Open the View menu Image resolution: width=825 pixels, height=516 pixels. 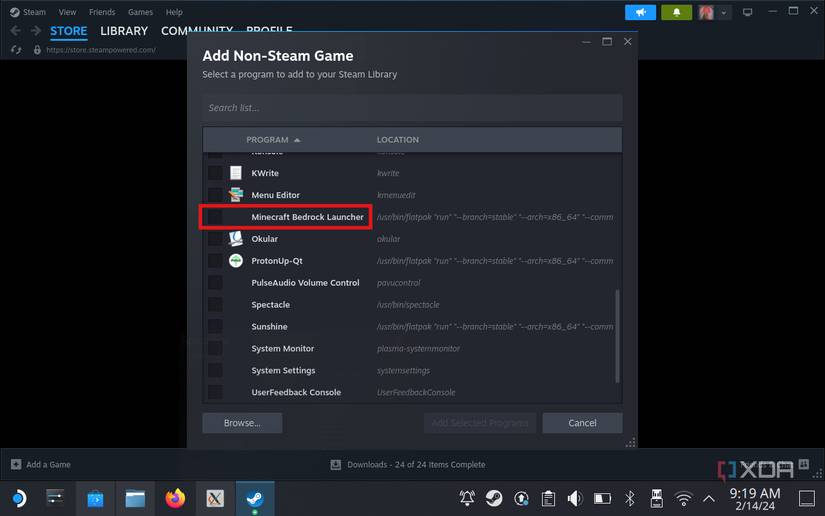(x=67, y=12)
